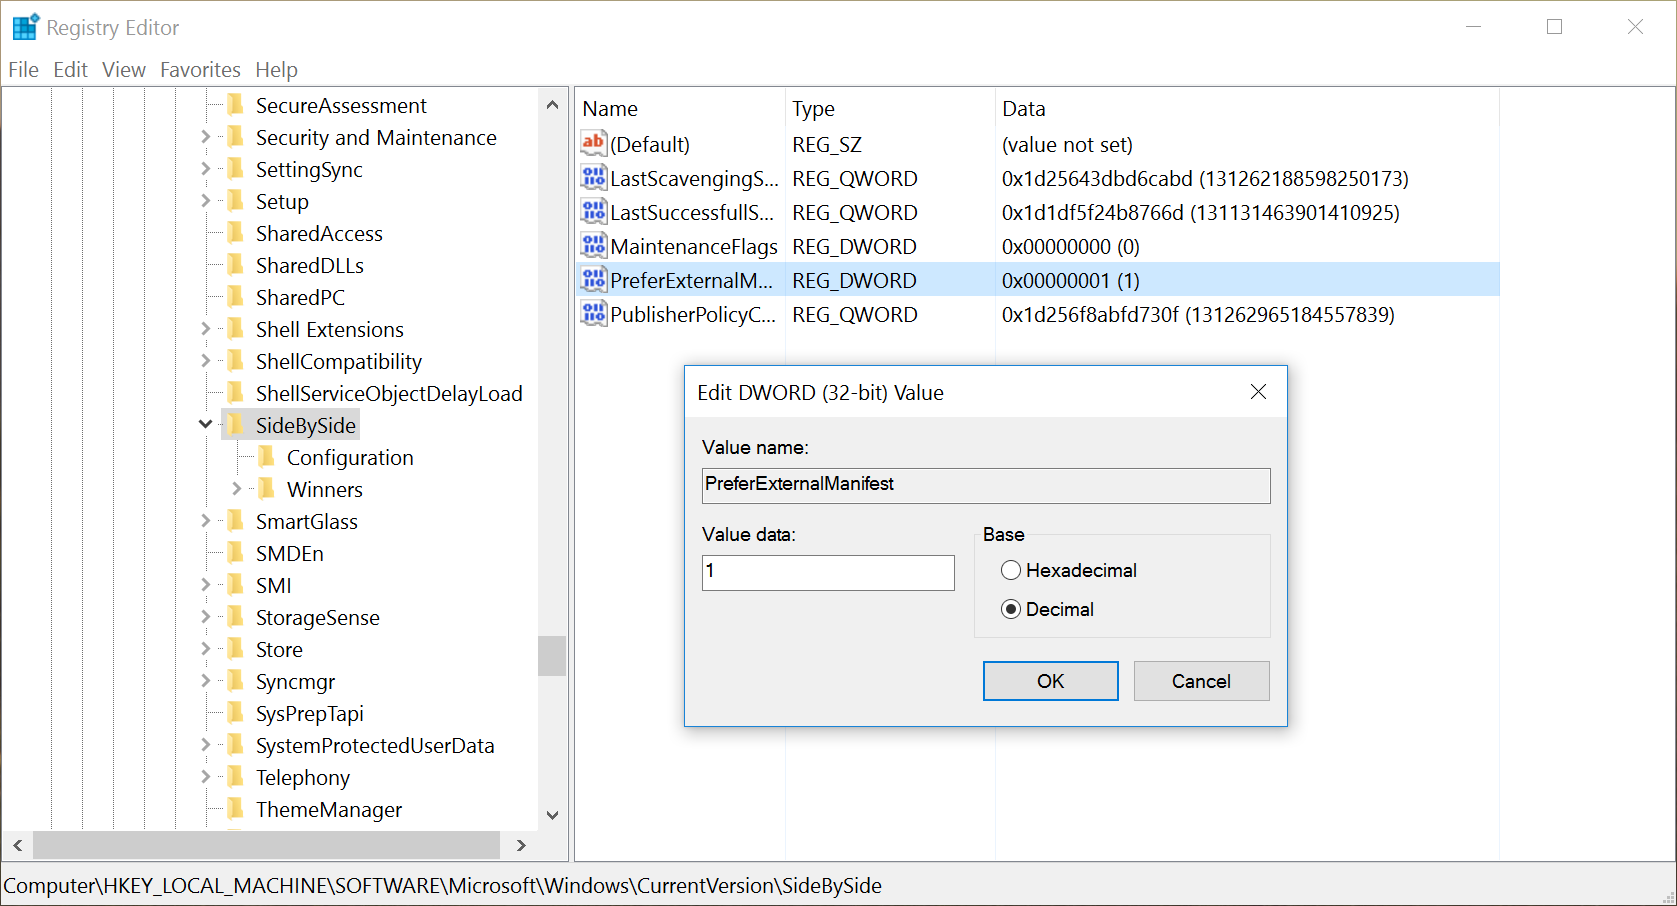This screenshot has width=1677, height=906.
Task: Cancel the Edit DWORD dialog
Action: 1202,681
